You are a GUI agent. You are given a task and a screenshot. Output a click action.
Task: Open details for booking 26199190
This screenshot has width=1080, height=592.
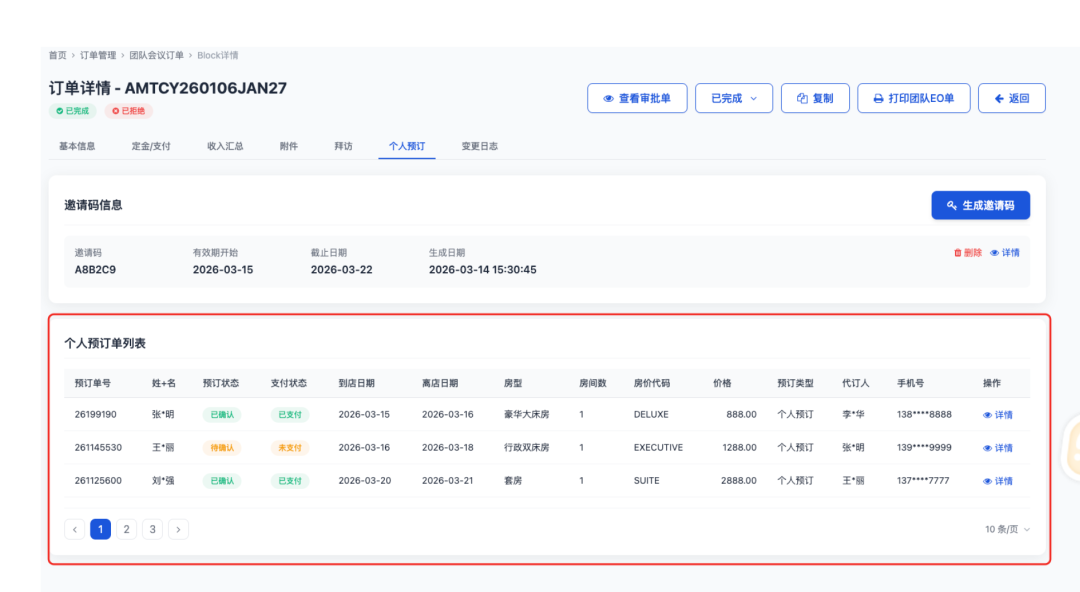pos(997,415)
